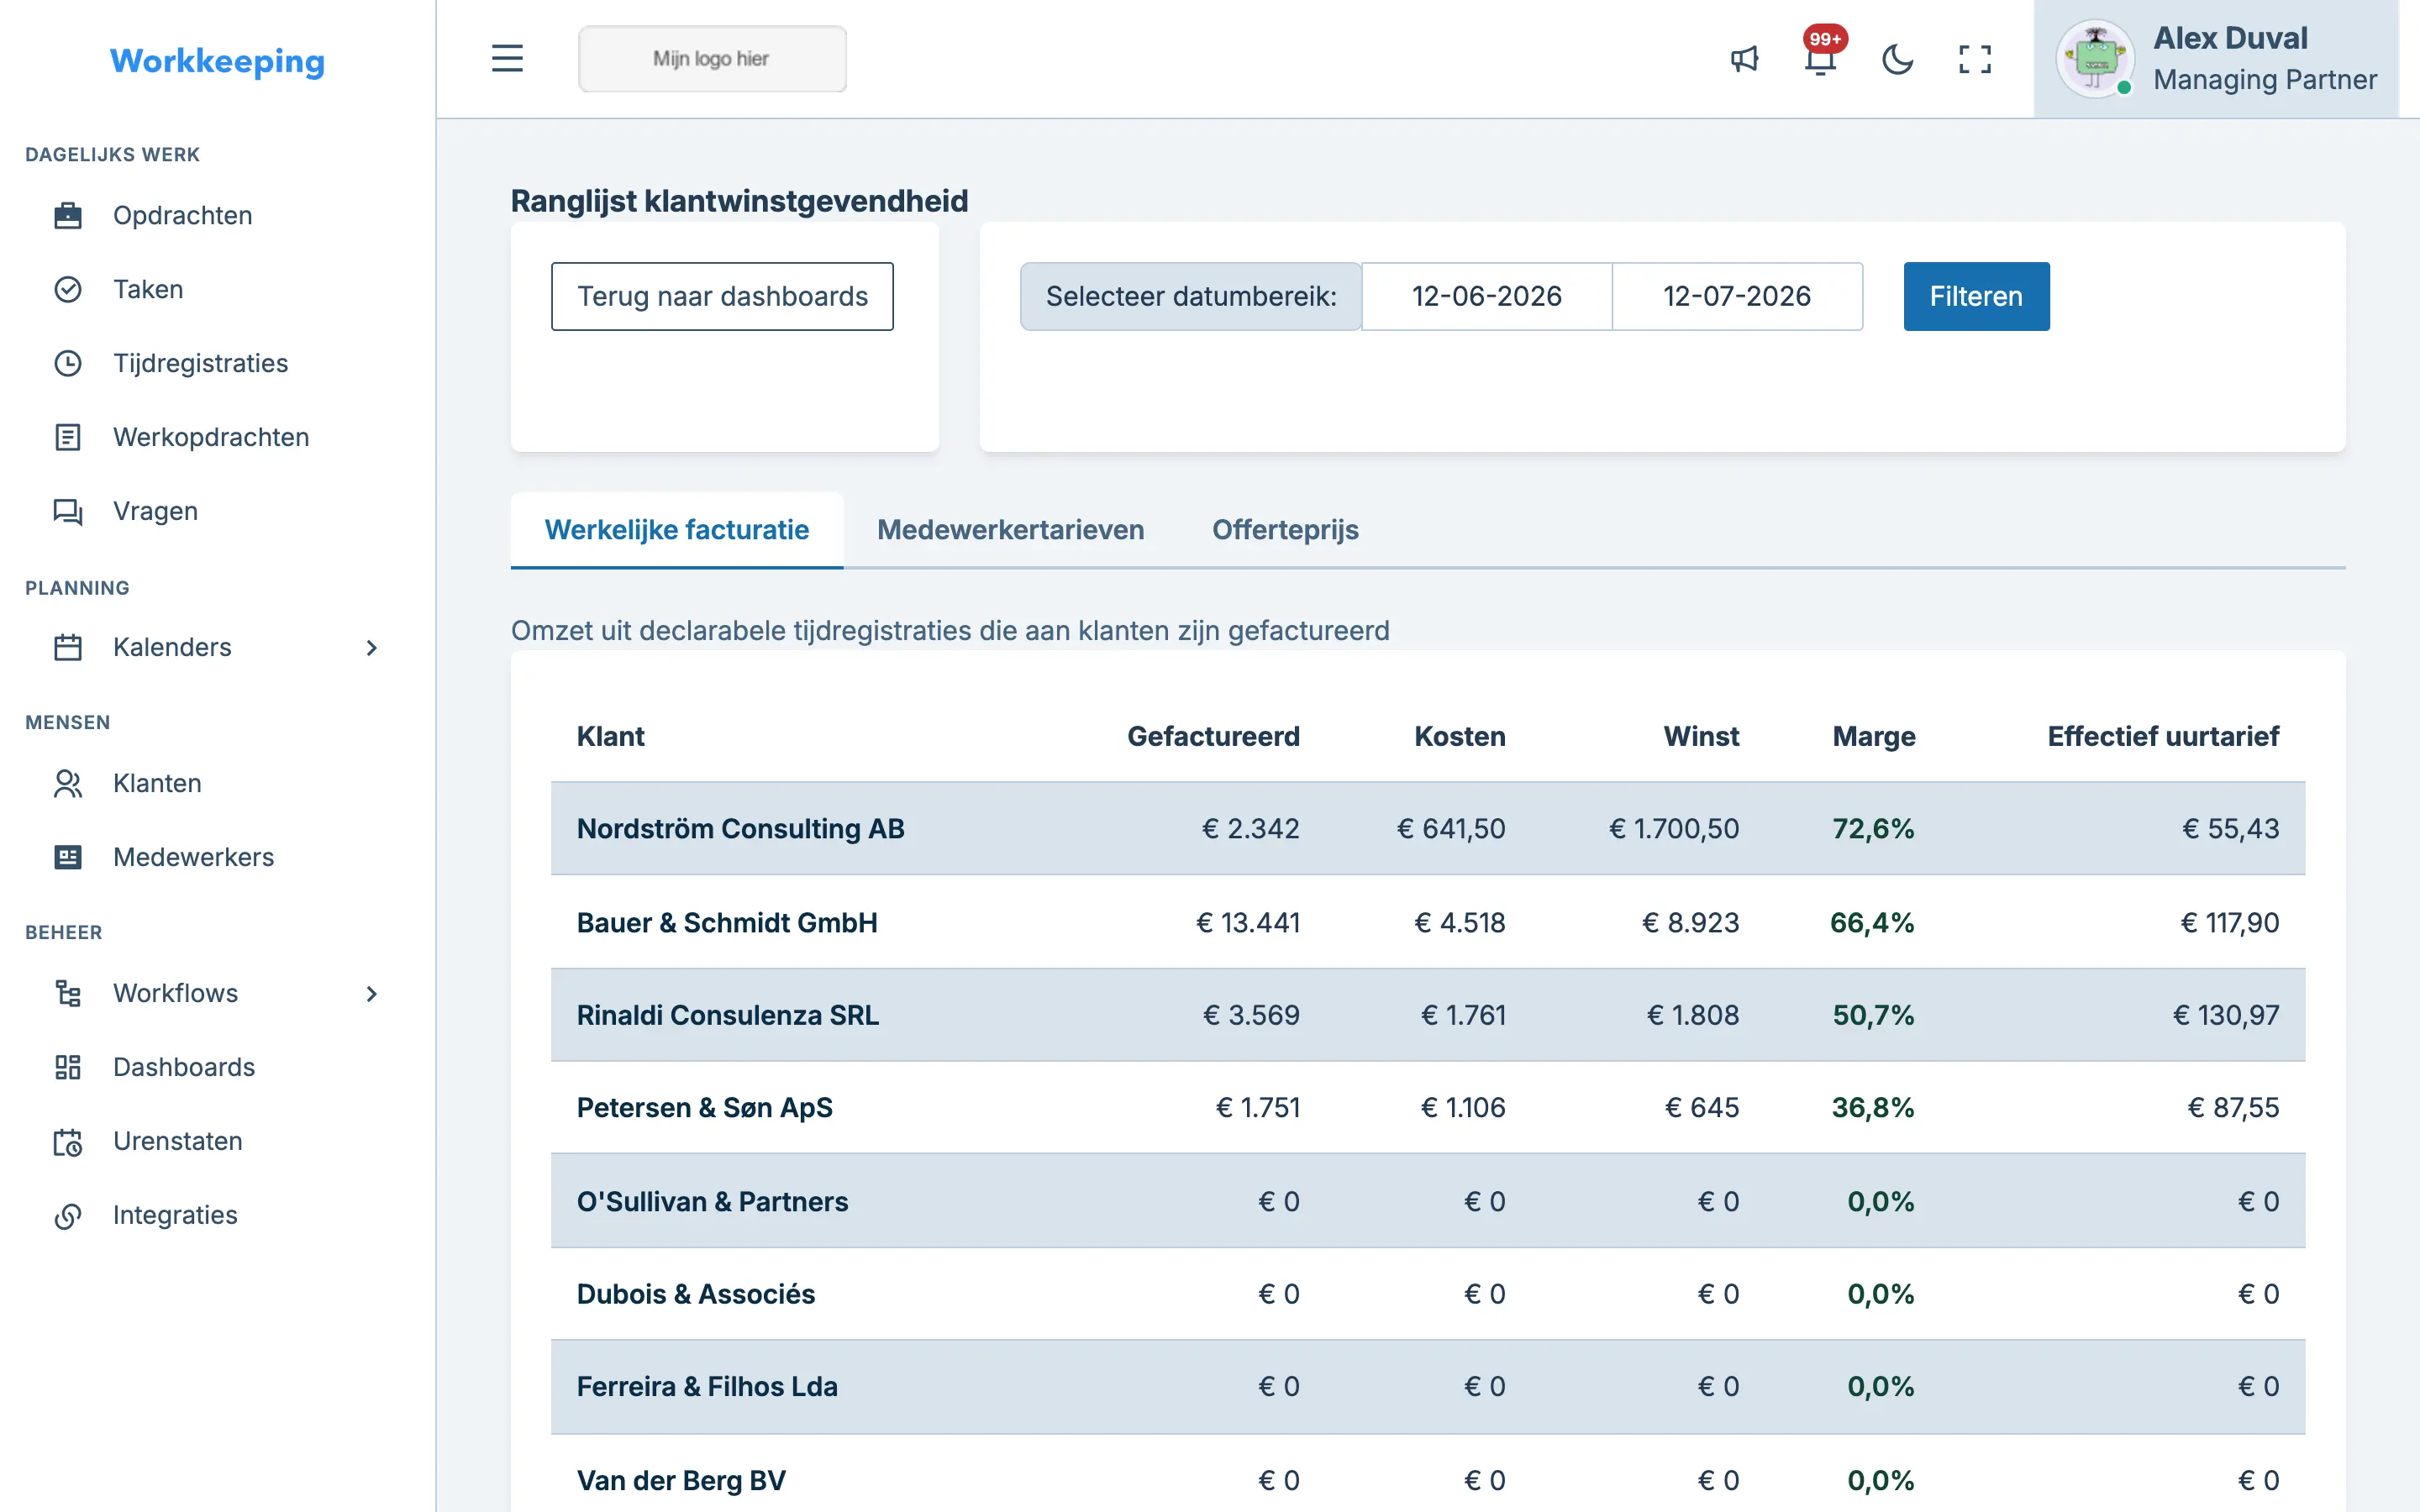This screenshot has width=2420, height=1512.
Task: Click the Kalenders calendar icon
Action: coord(67,648)
